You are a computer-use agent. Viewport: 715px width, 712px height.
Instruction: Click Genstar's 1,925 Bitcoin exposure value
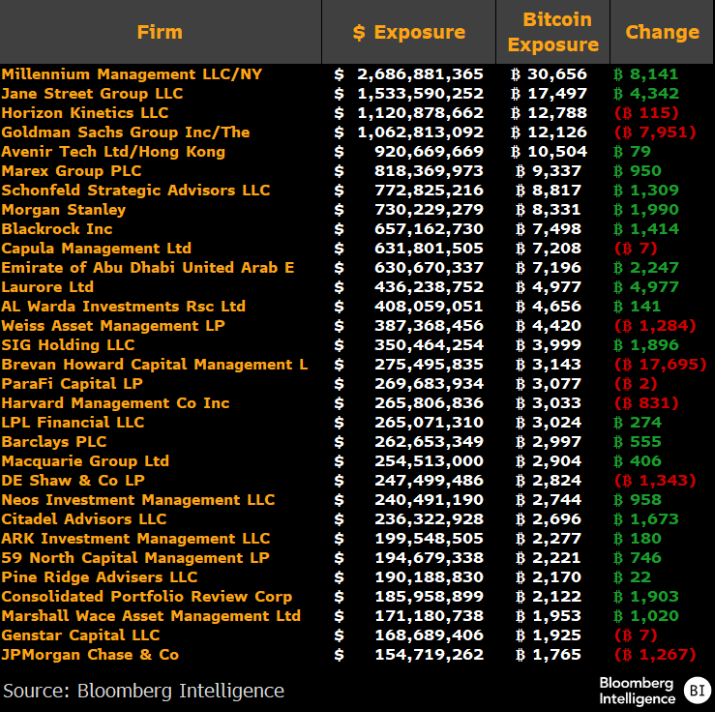point(549,635)
